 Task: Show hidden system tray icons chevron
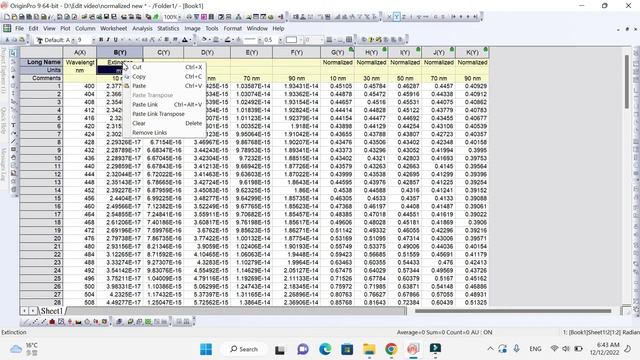coord(490,349)
